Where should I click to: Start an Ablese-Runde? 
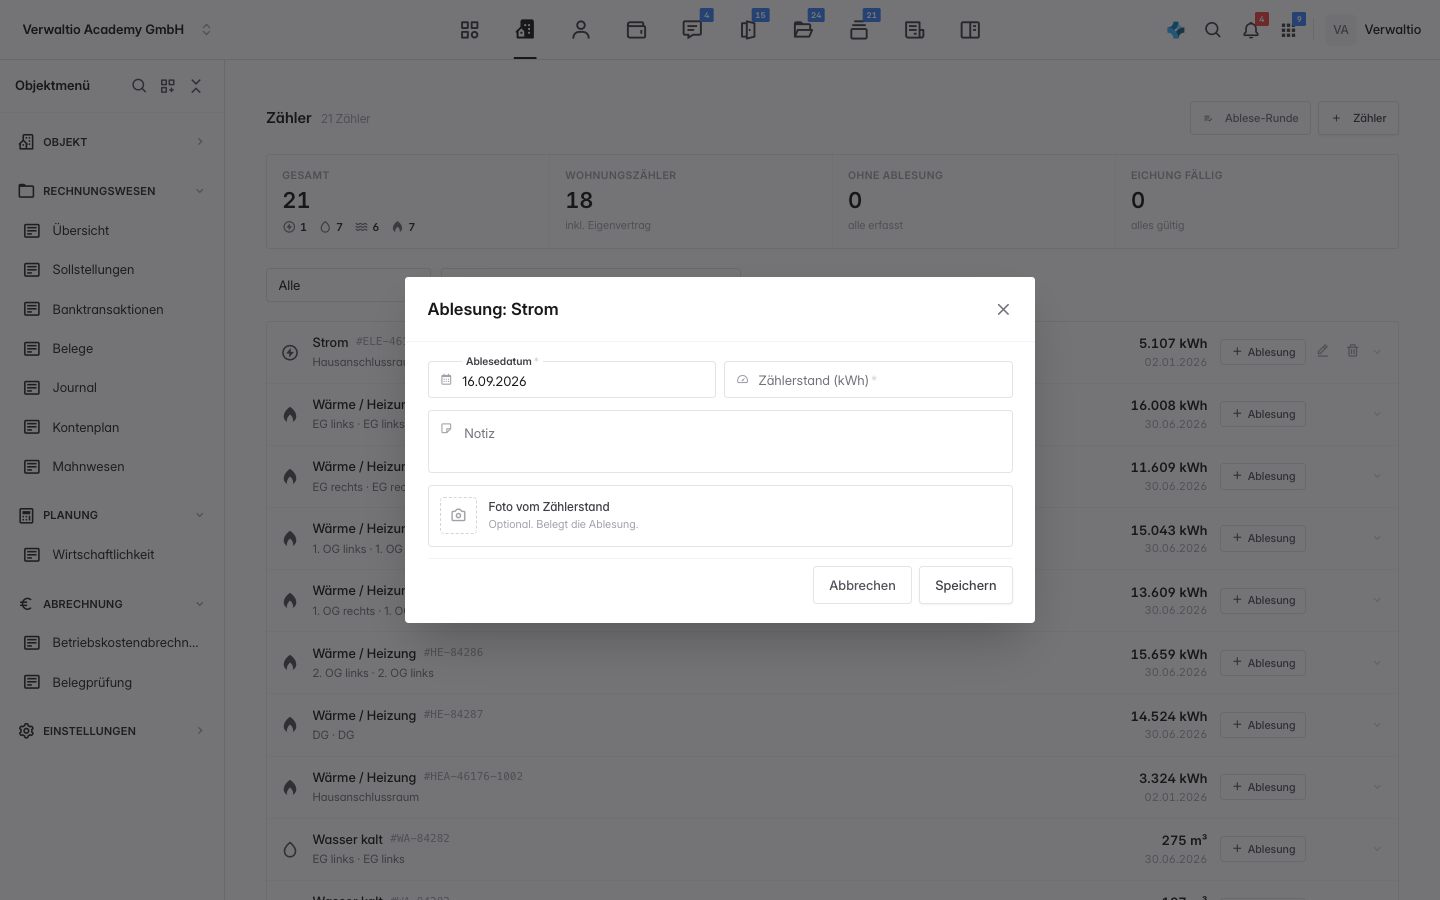click(1250, 118)
